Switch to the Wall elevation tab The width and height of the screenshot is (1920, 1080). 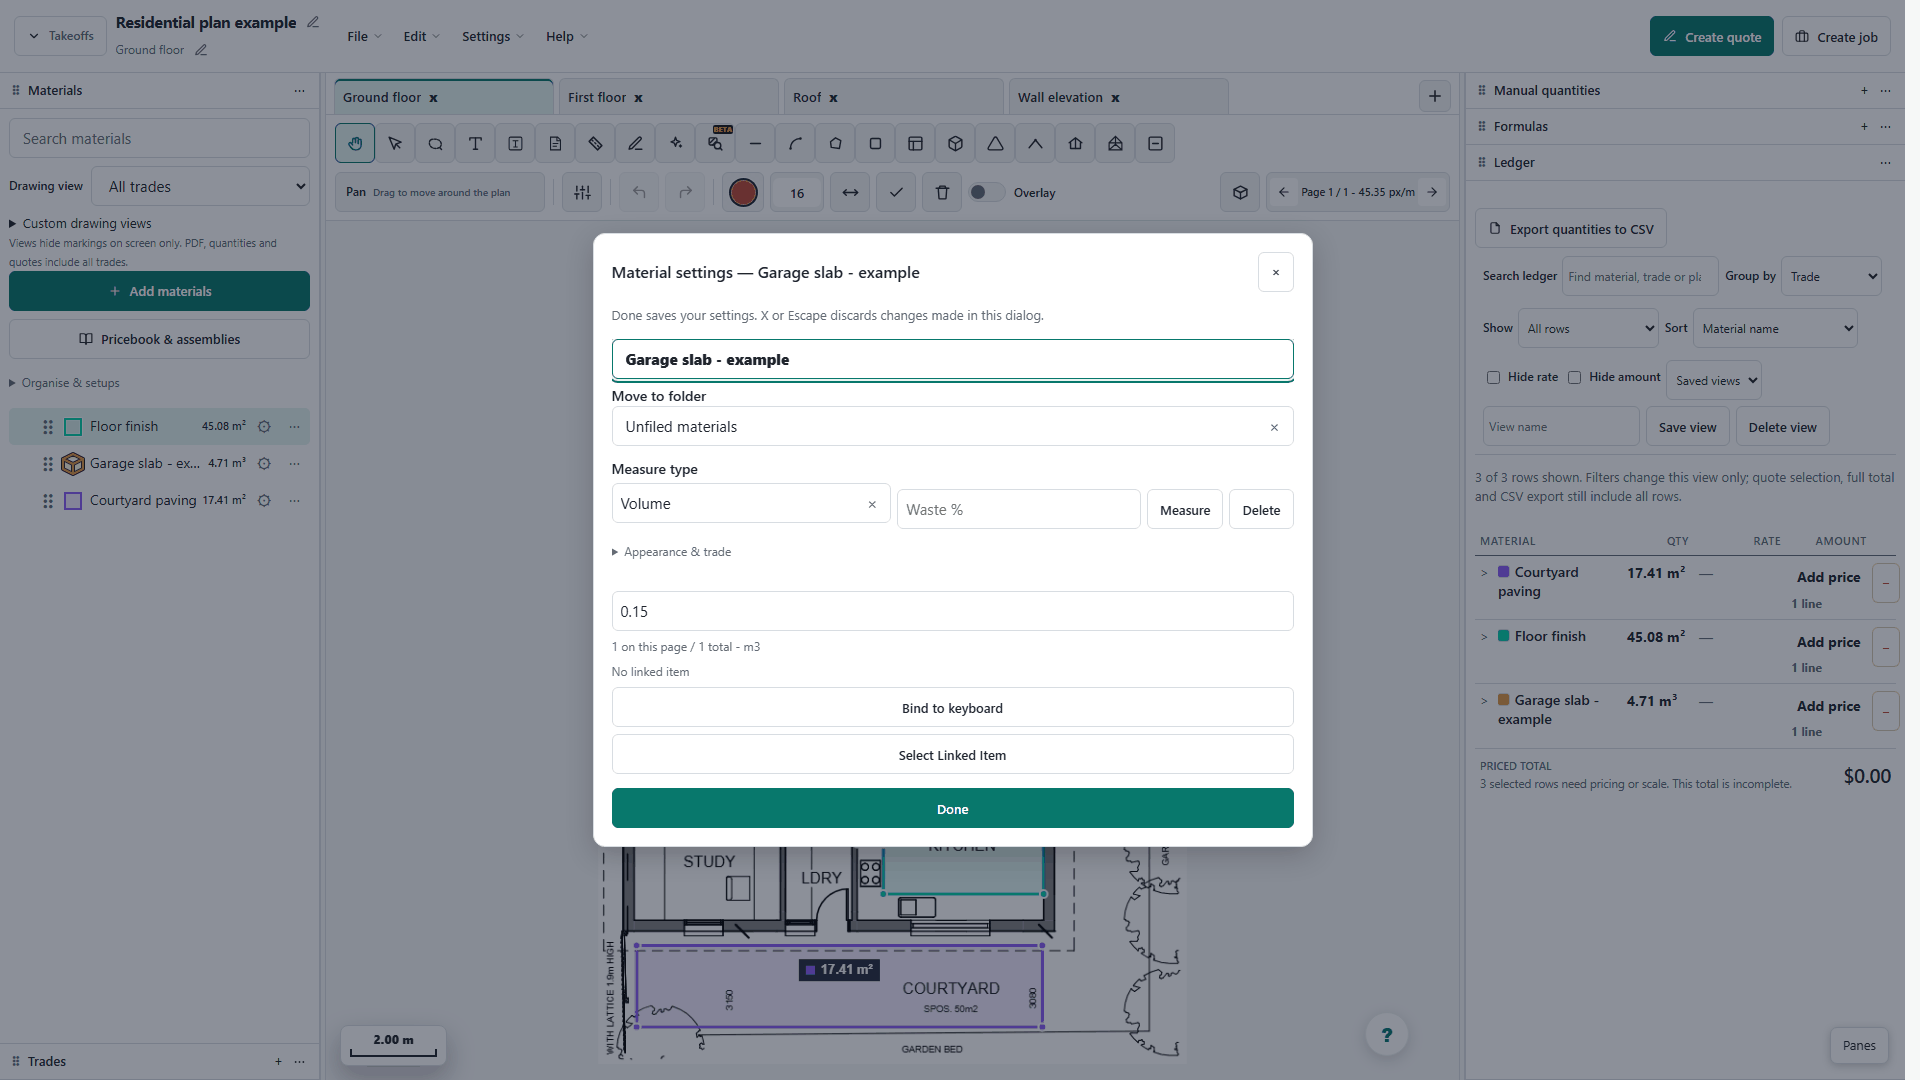click(x=1118, y=98)
